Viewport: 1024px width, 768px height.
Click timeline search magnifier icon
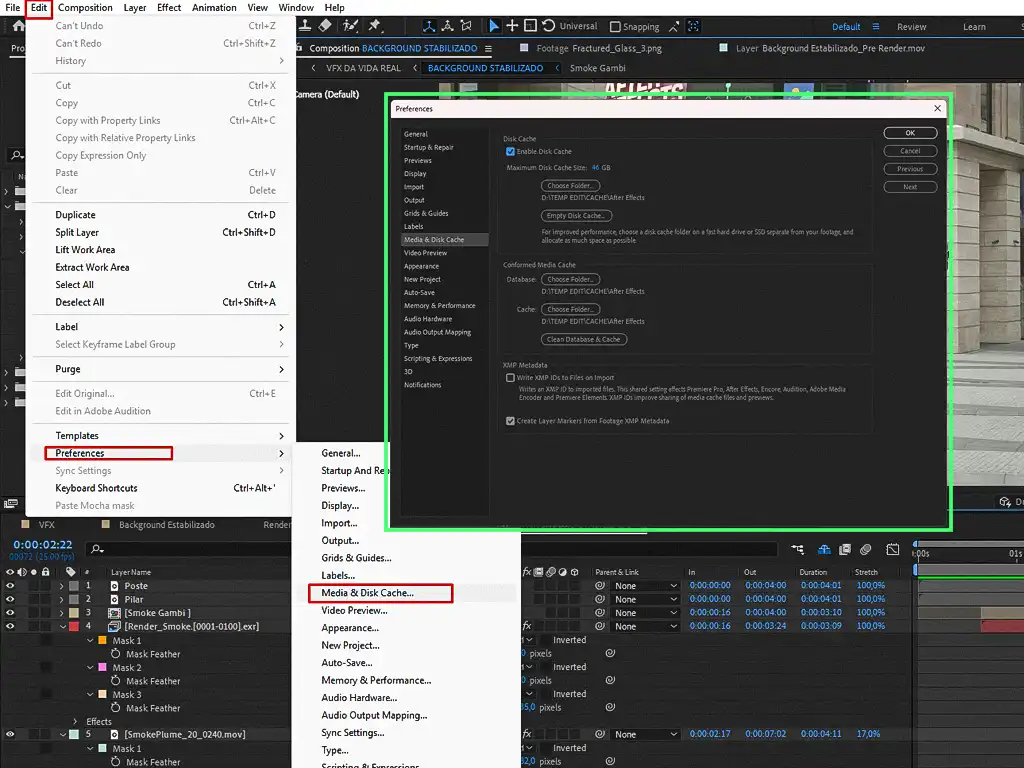tap(97, 549)
